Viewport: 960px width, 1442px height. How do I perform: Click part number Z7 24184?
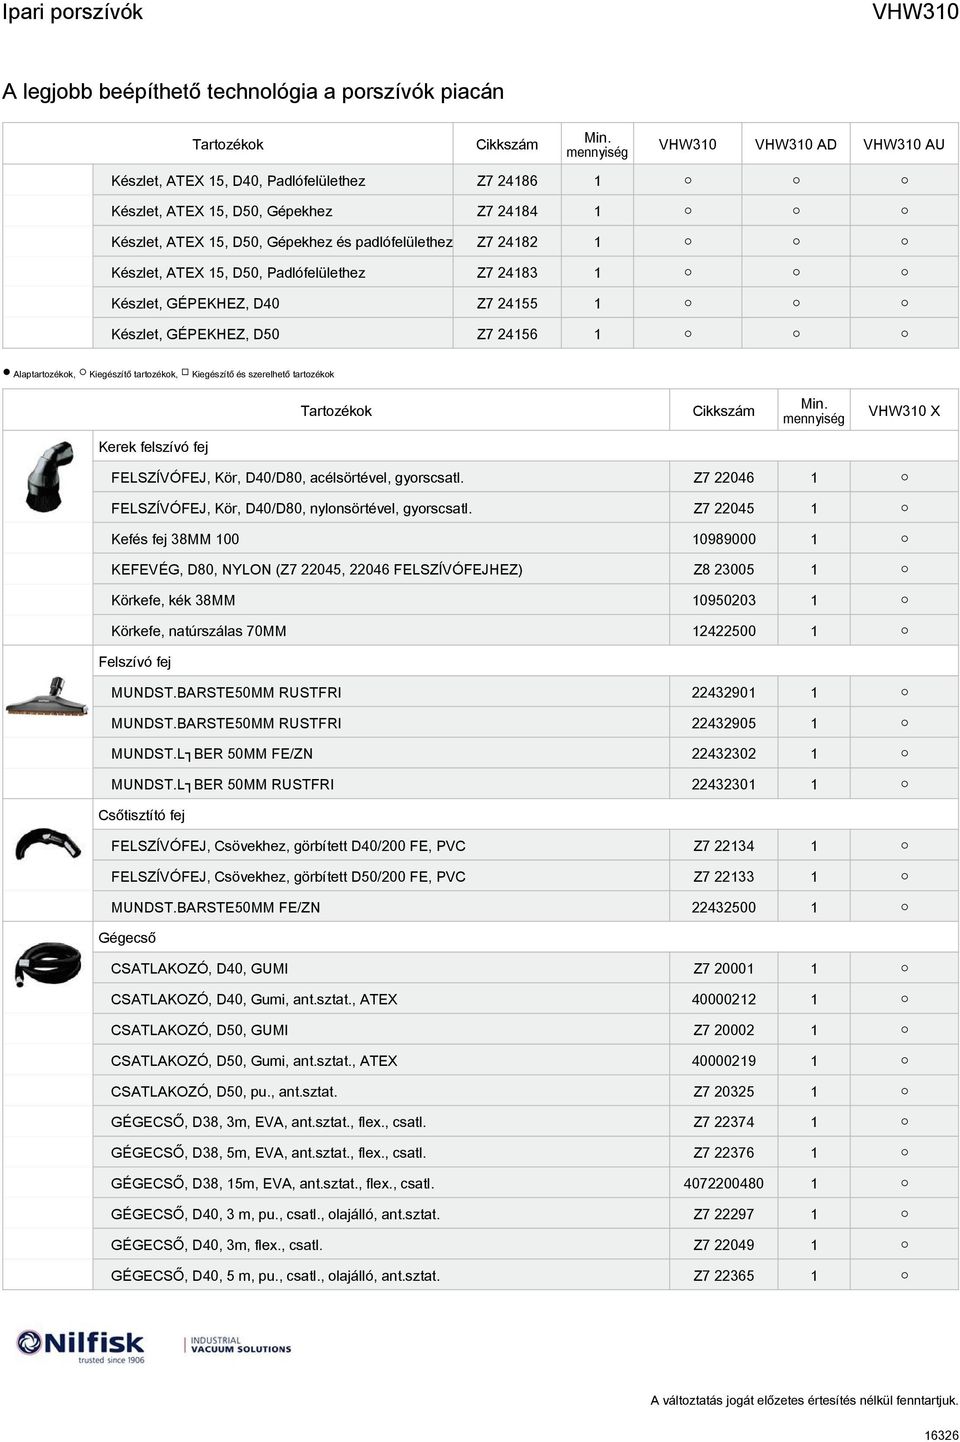[507, 212]
